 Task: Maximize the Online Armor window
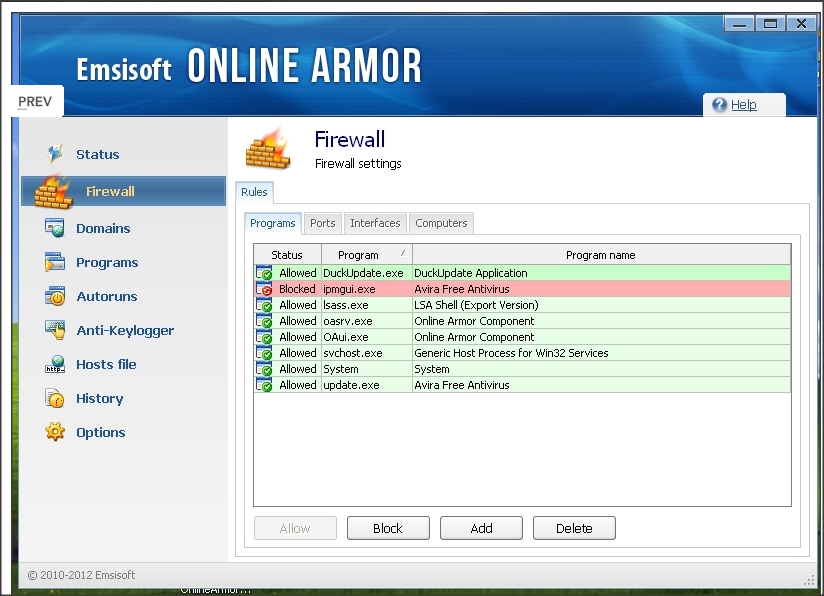(770, 24)
